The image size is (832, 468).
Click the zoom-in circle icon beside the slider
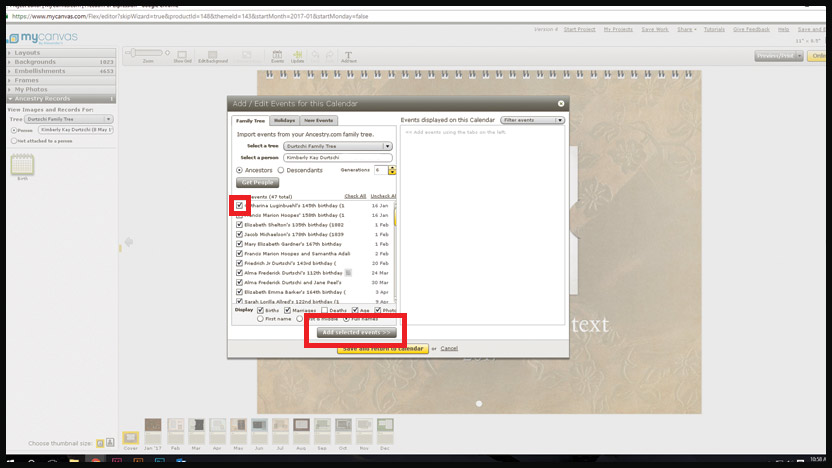point(168,53)
